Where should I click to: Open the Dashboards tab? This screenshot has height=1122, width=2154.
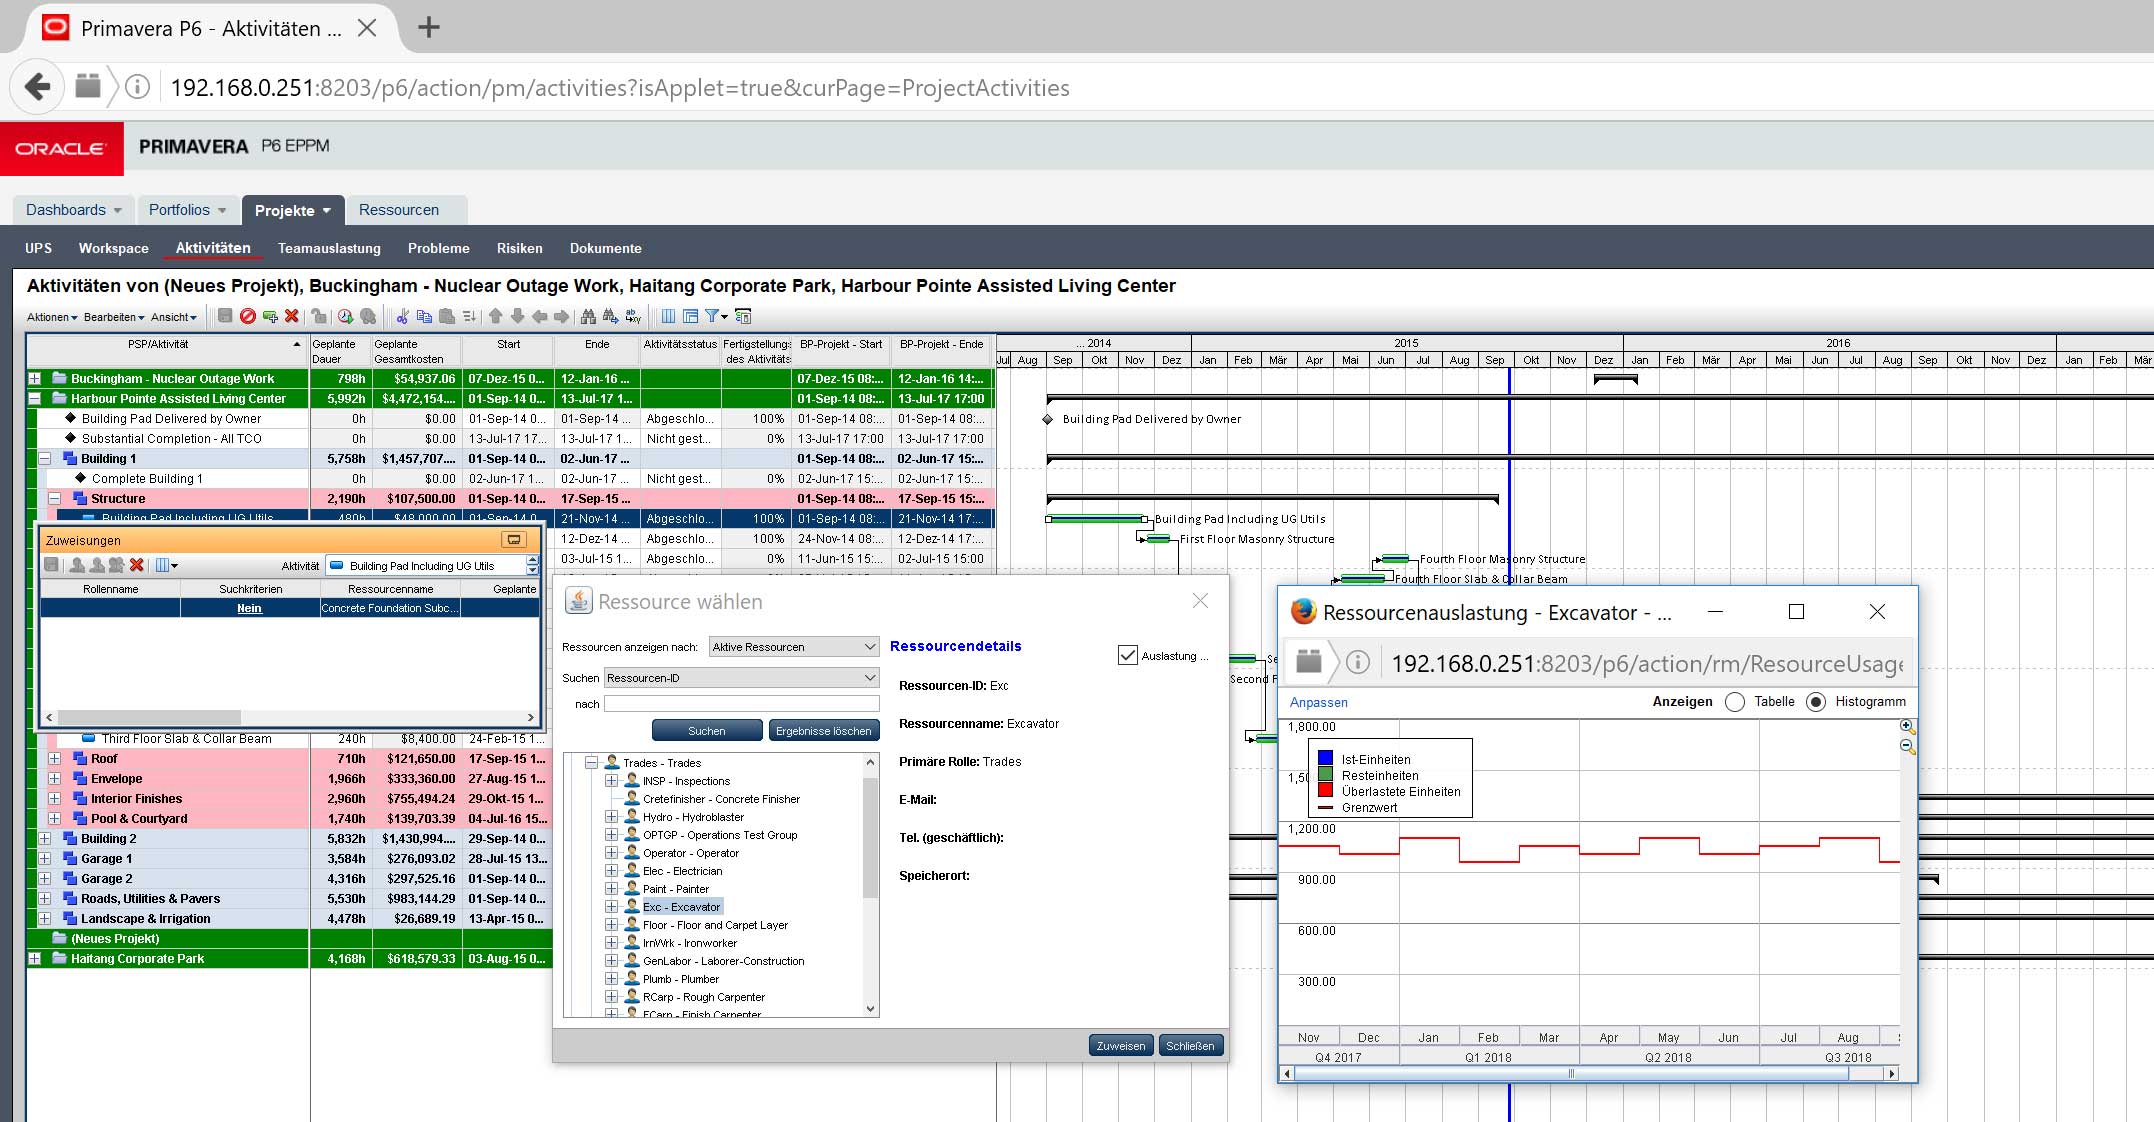73,210
